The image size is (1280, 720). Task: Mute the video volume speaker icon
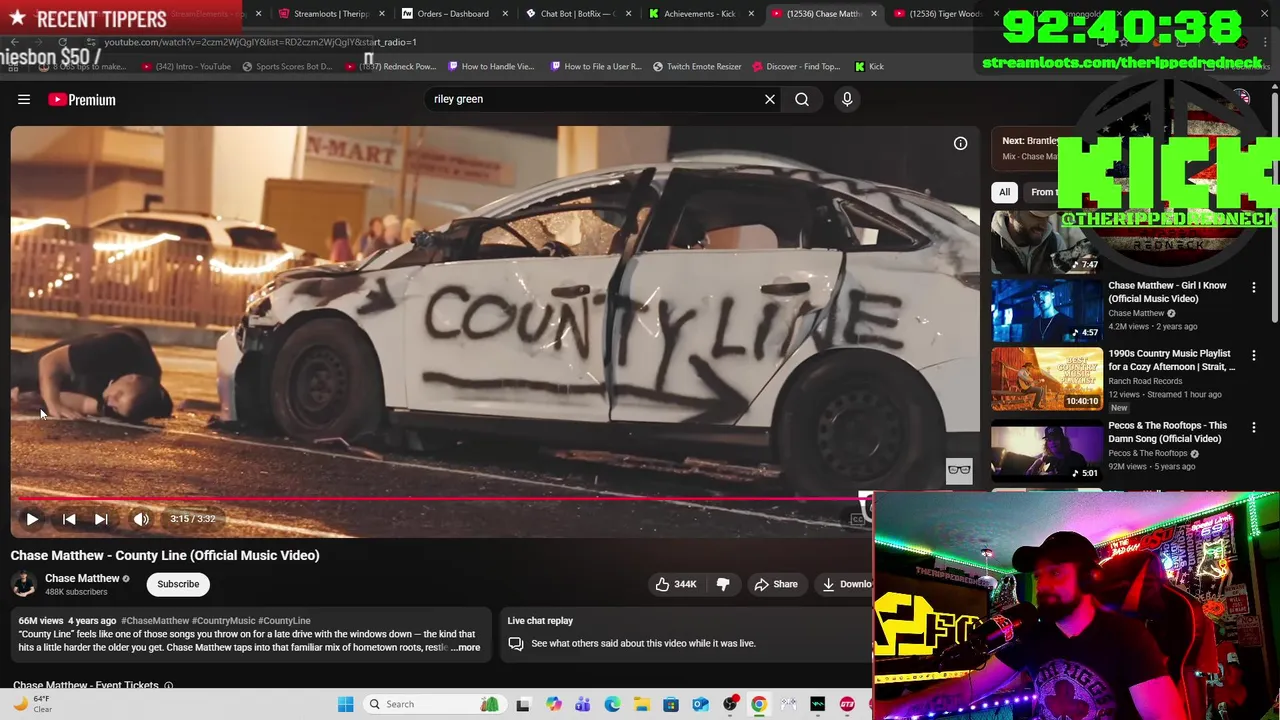(141, 519)
